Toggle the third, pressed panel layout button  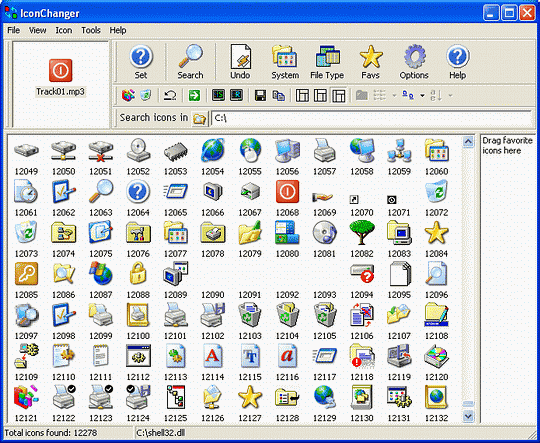click(x=339, y=95)
